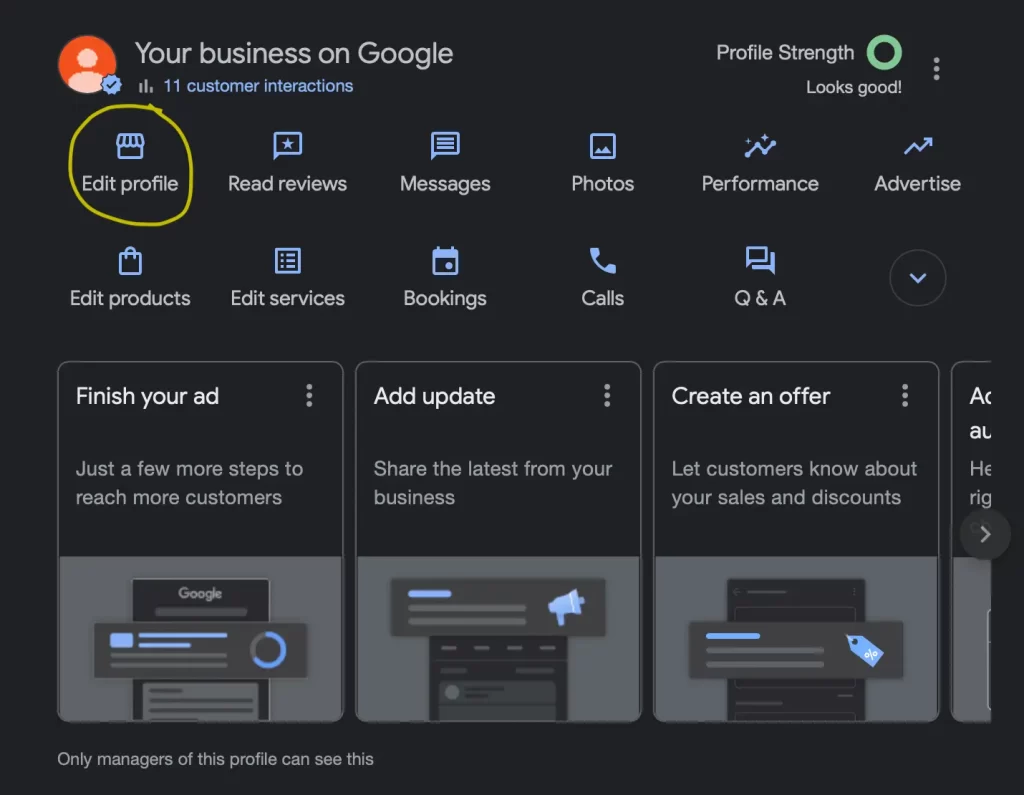This screenshot has height=795, width=1024.
Task: Open the Edit products shopping bag icon
Action: 130,261
